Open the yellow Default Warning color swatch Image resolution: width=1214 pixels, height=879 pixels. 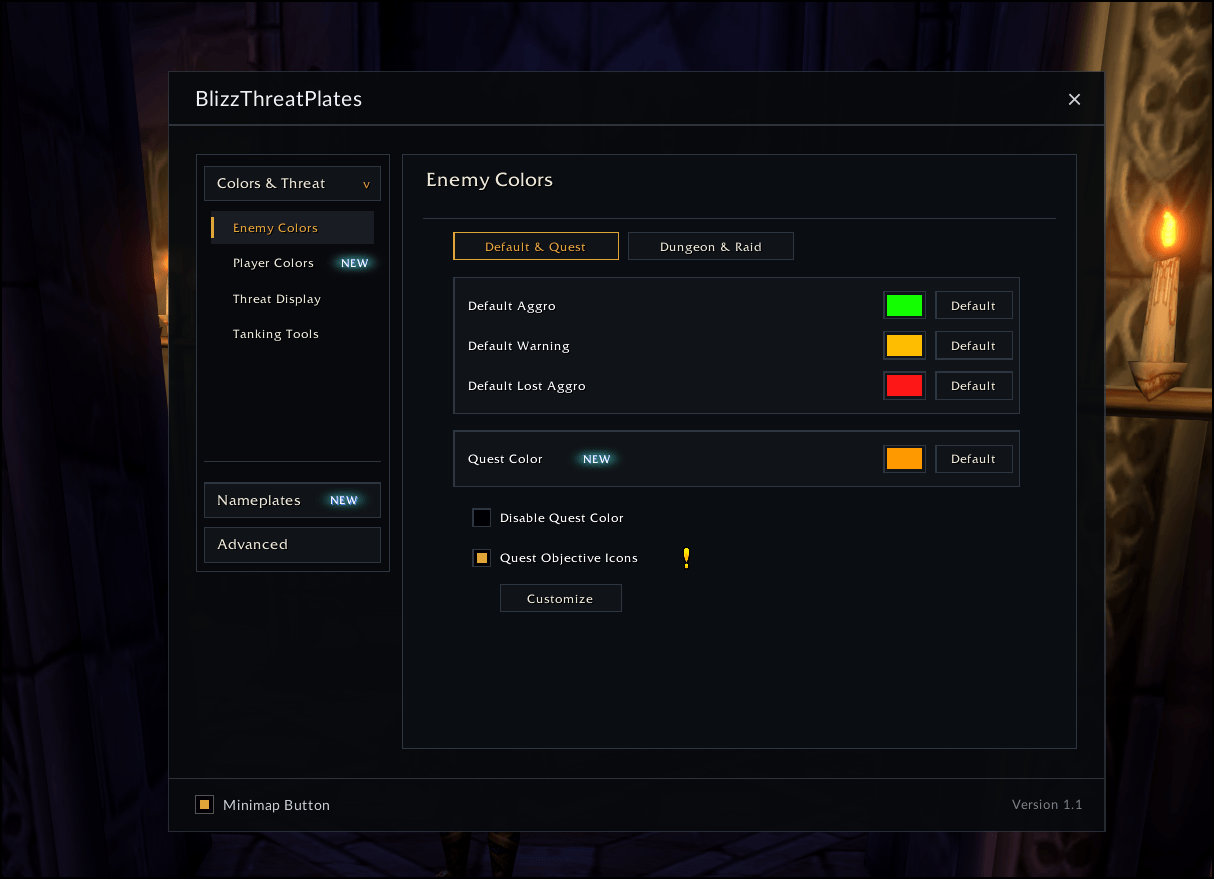[904, 346]
